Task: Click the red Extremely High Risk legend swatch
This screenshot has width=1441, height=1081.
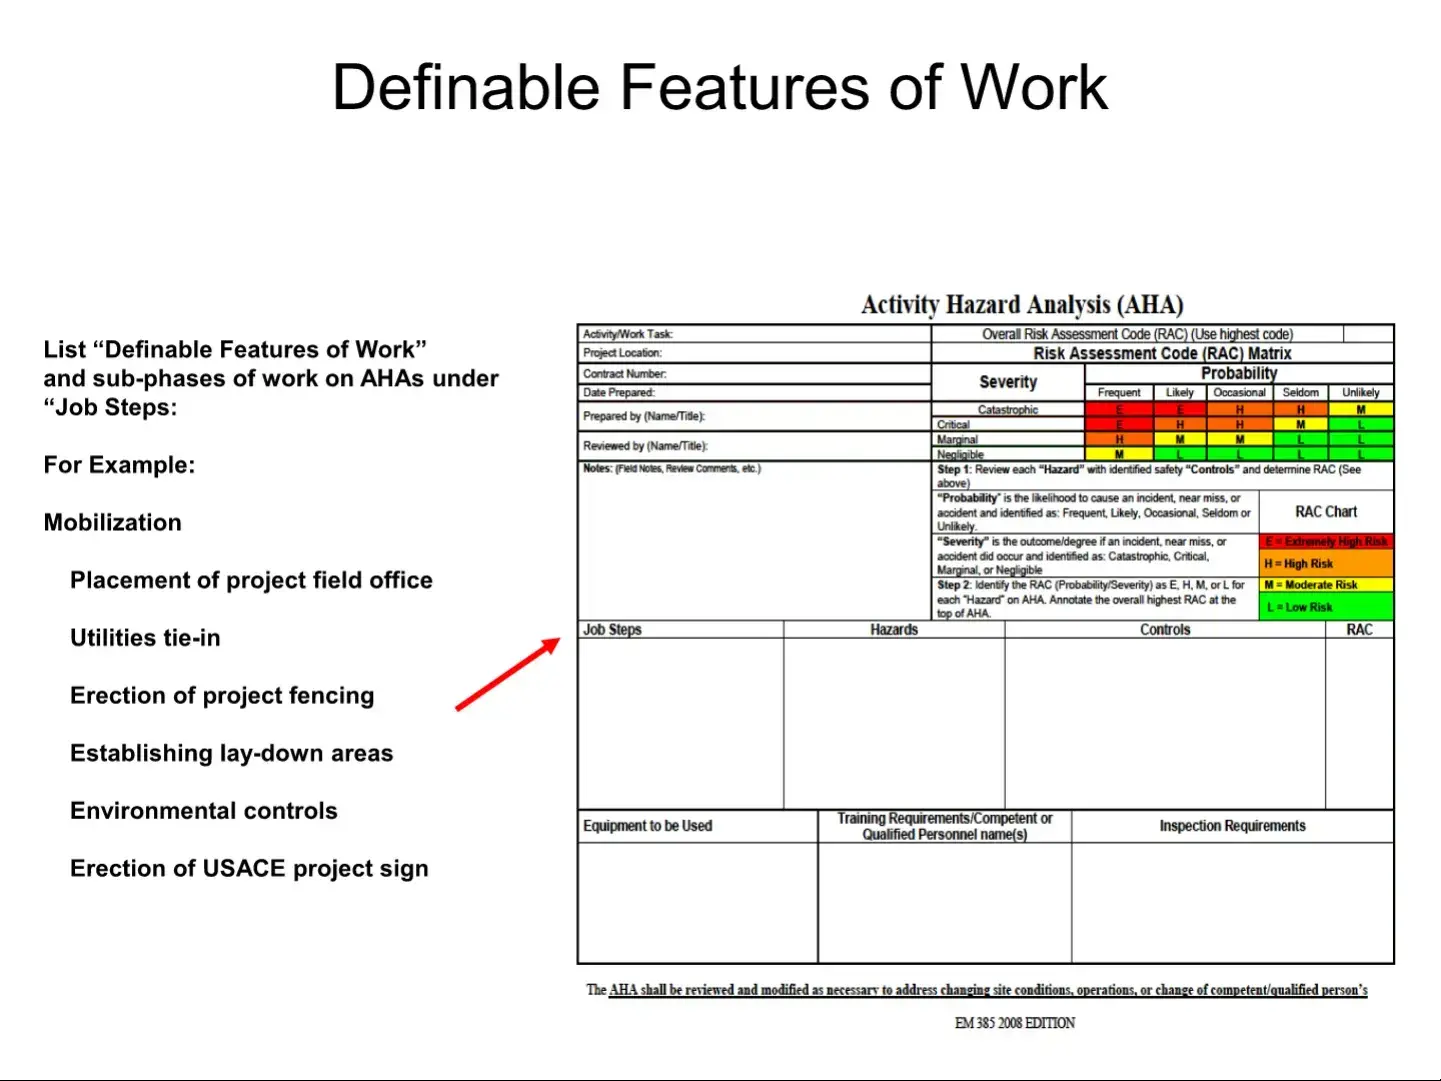Action: [x=1325, y=541]
